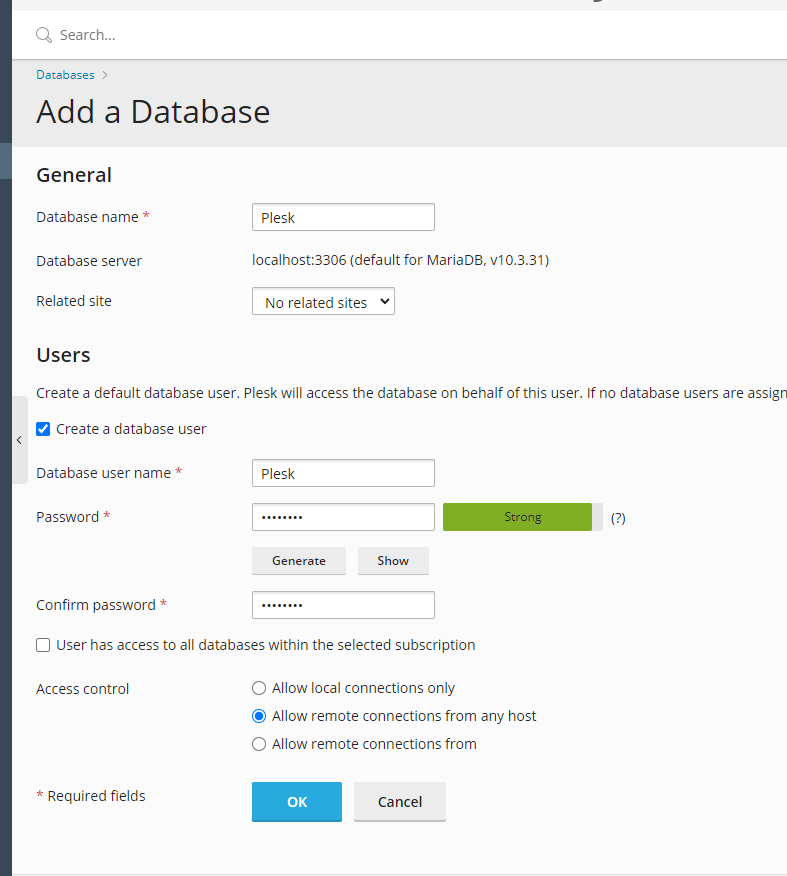Focus the Database user name field
The width and height of the screenshot is (787, 876).
click(x=343, y=472)
